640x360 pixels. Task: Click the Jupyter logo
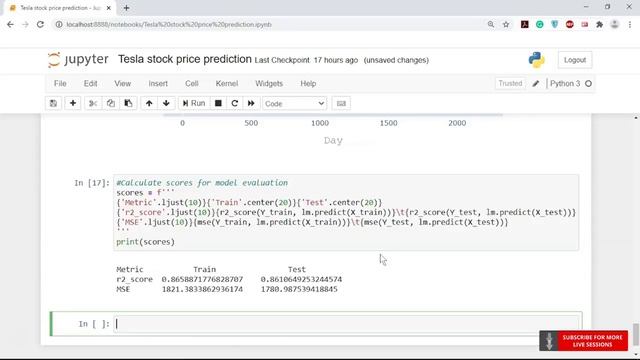pyautogui.click(x=78, y=60)
